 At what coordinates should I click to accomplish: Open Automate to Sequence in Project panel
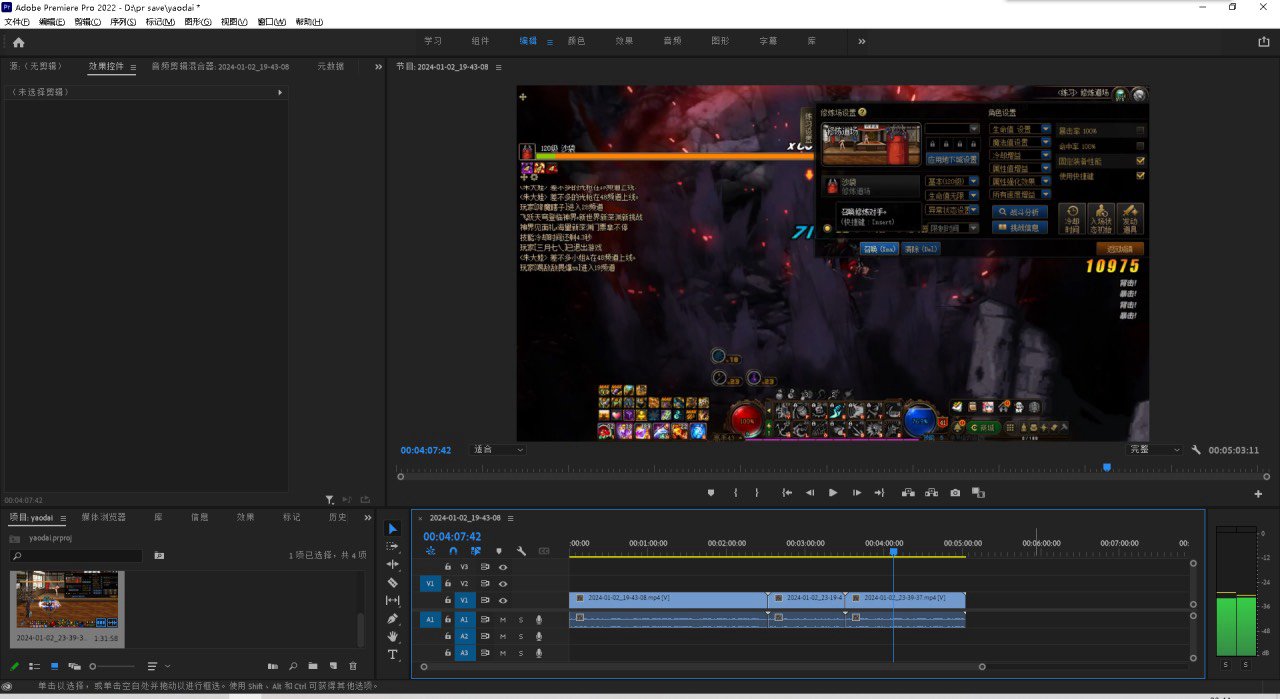coord(273,666)
